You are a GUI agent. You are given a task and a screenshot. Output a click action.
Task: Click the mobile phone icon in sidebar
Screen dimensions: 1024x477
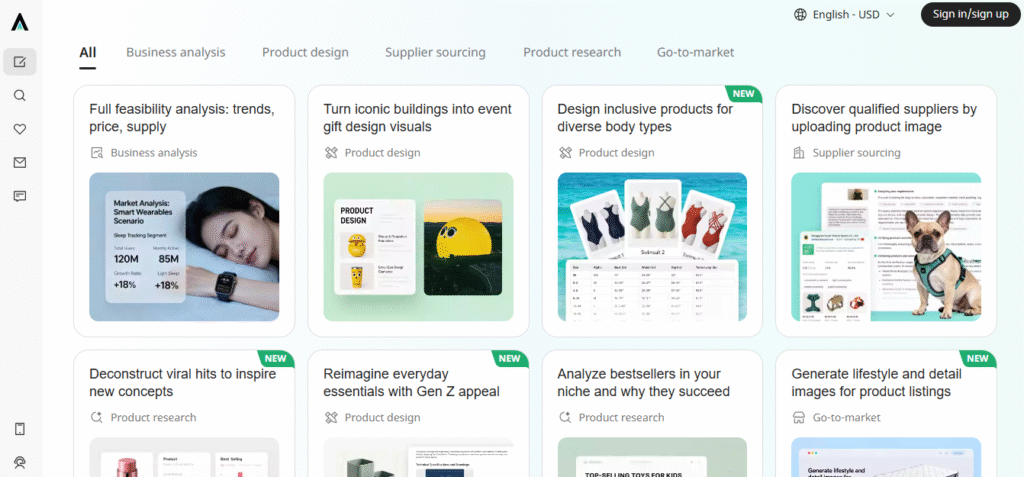[20, 429]
